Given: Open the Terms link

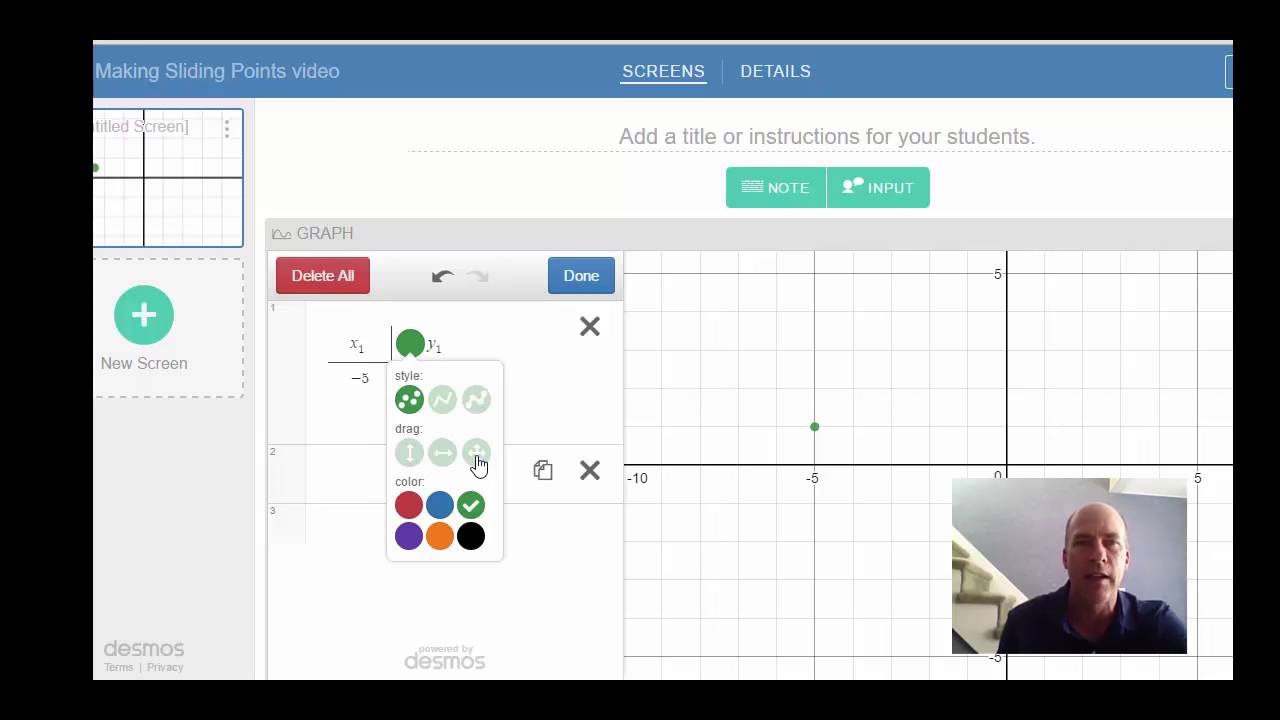Looking at the screenshot, I should coord(118,667).
